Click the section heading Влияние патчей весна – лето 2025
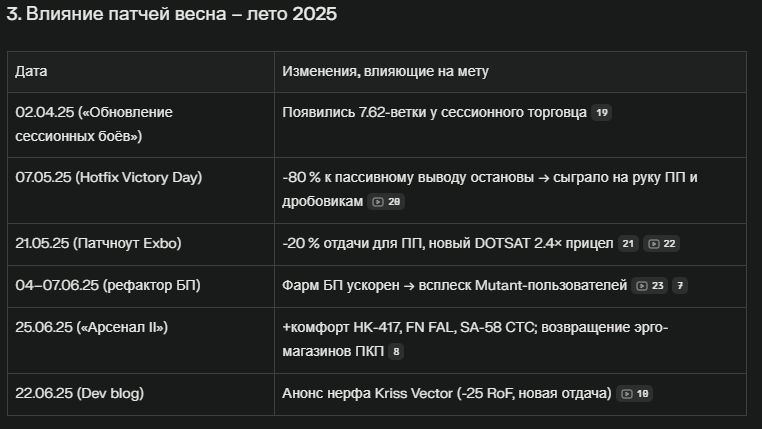Image resolution: width=762 pixels, height=429 pixels. point(172,14)
